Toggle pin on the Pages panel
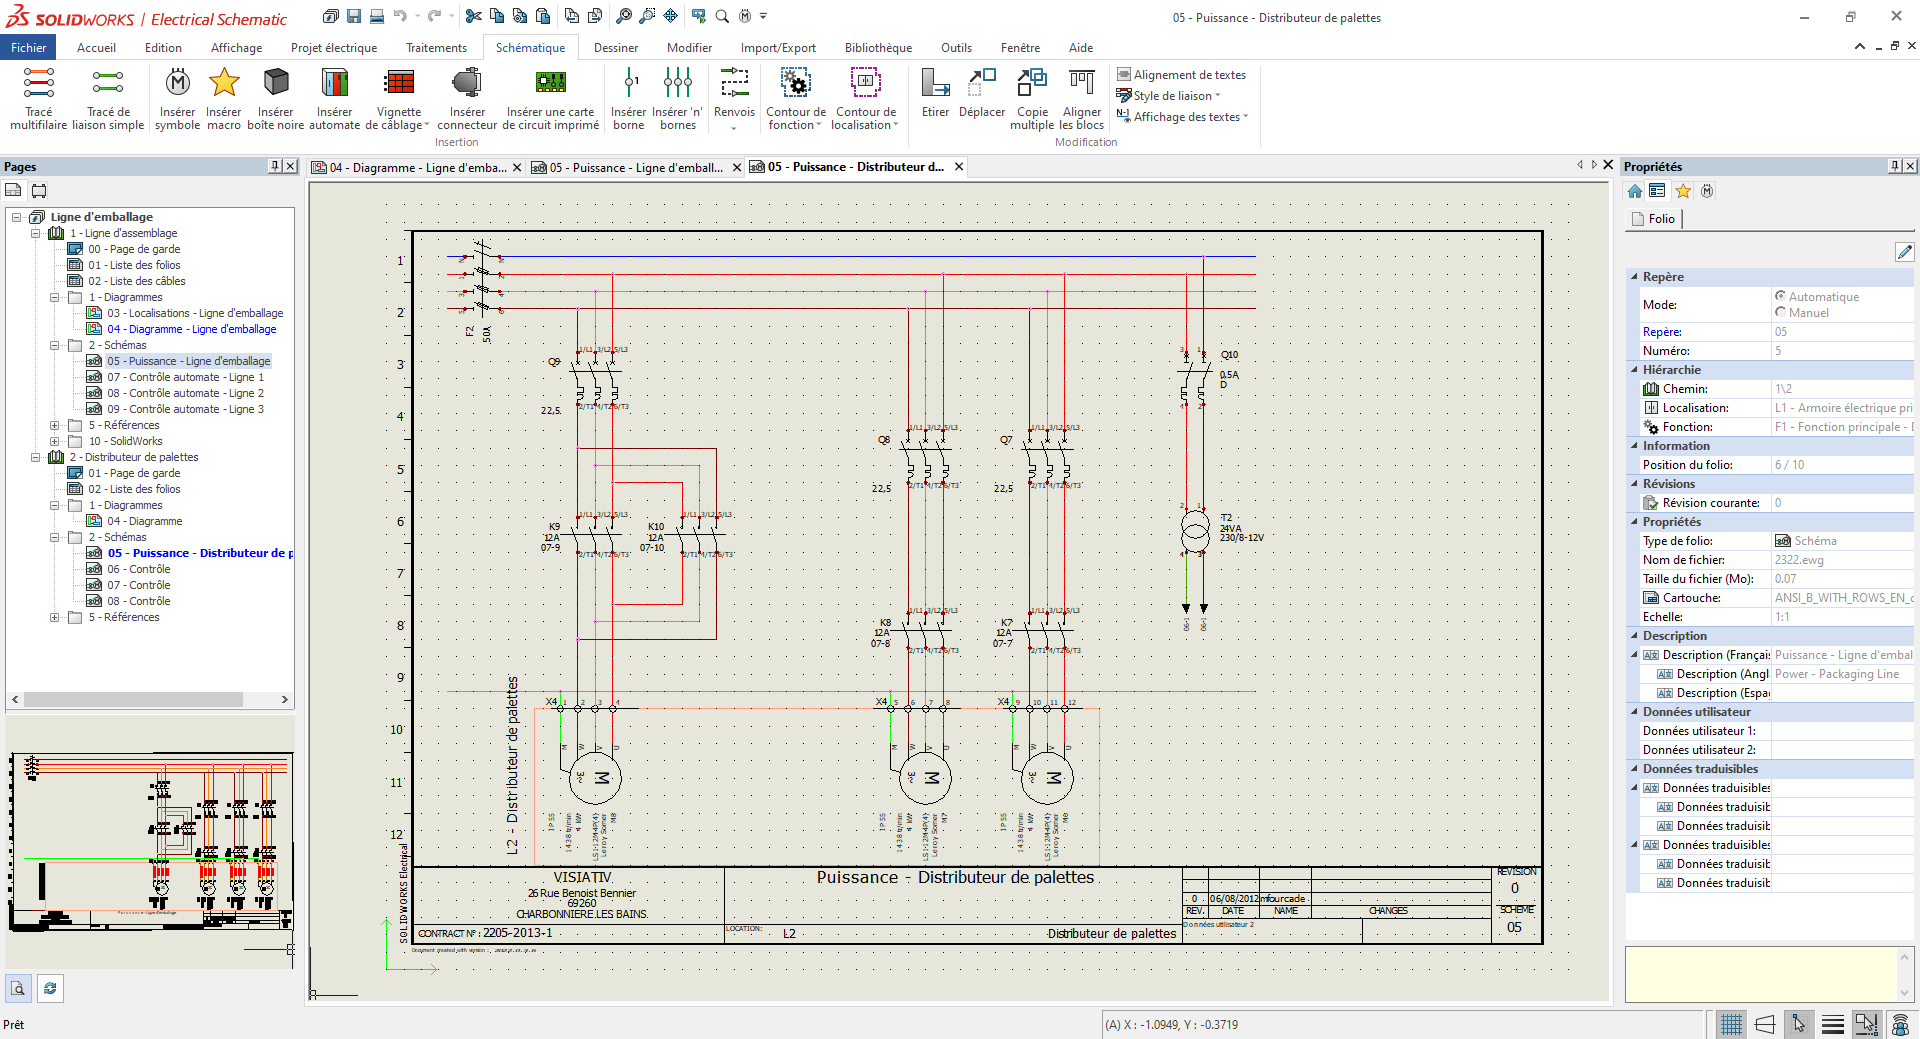The width and height of the screenshot is (1920, 1039). tap(275, 166)
